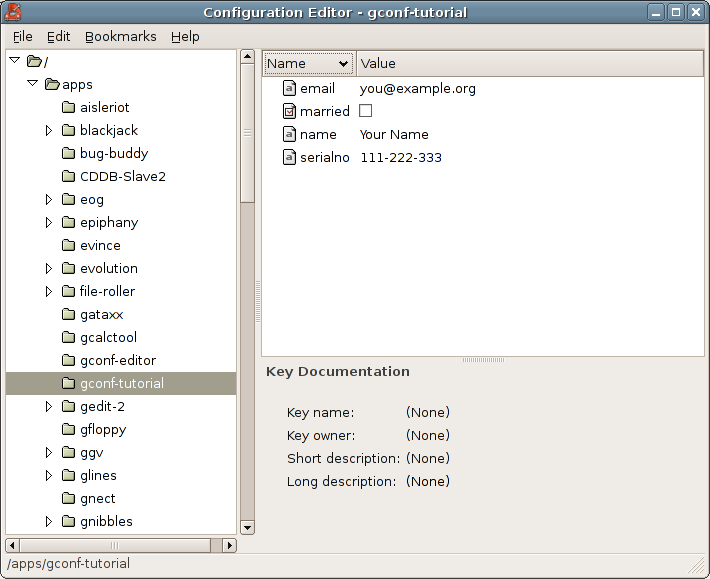Image resolution: width=710 pixels, height=579 pixels.
Task: Click the string key icon beside email
Action: point(289,88)
